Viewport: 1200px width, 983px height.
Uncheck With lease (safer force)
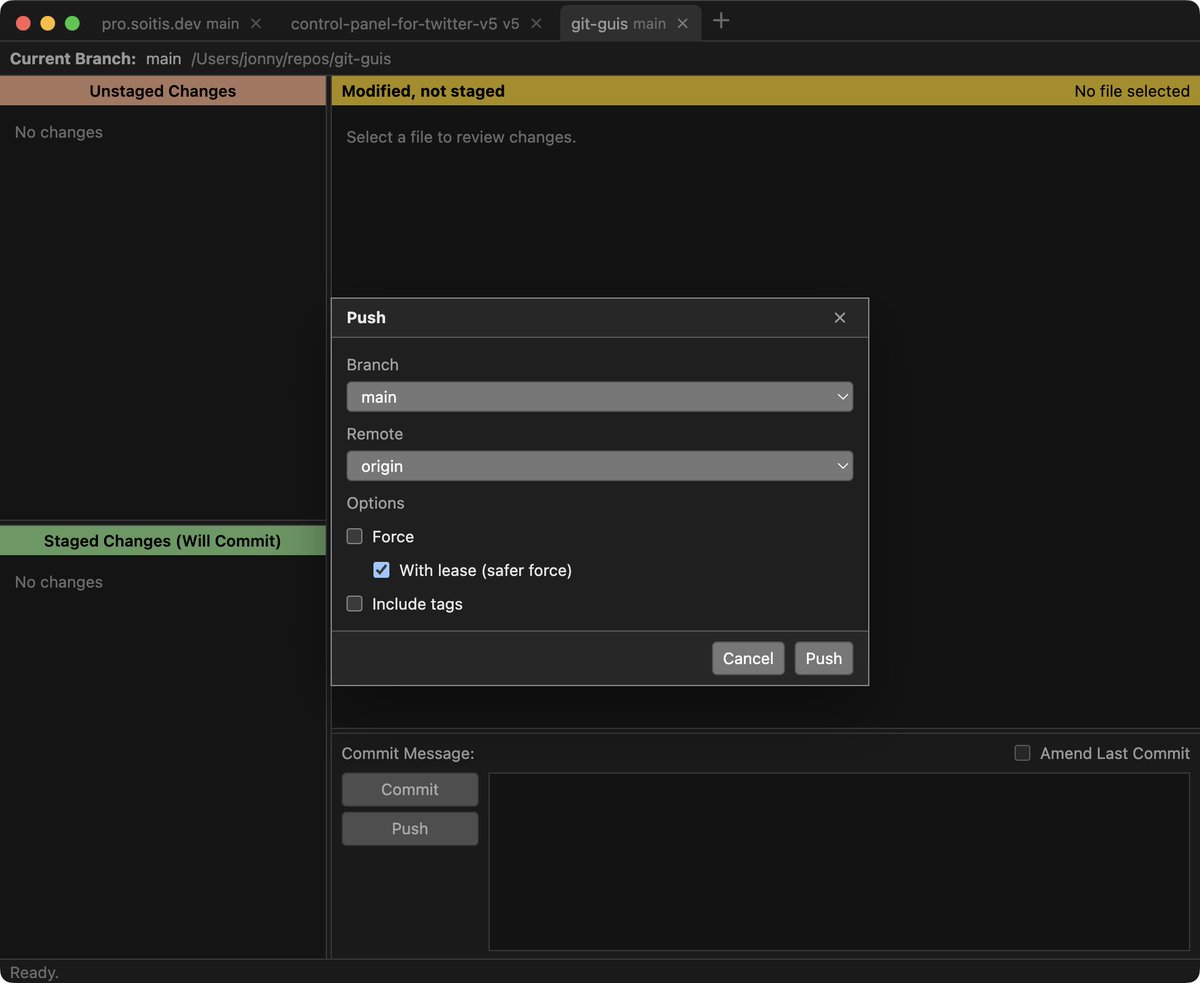(x=381, y=570)
